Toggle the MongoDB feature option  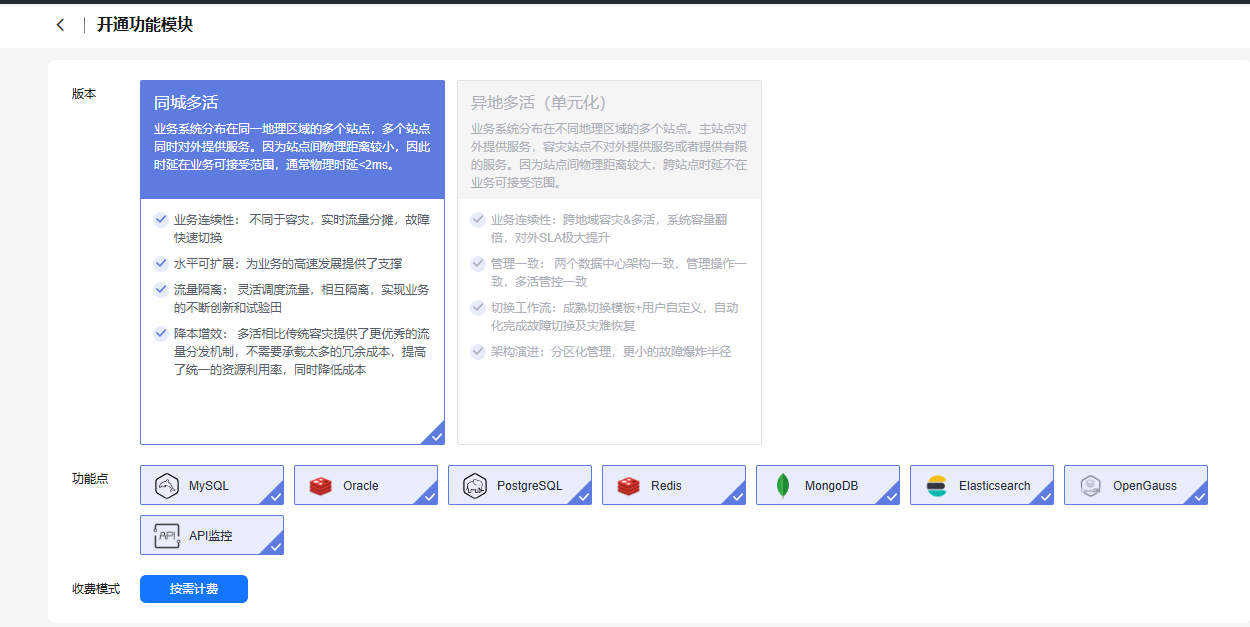828,485
